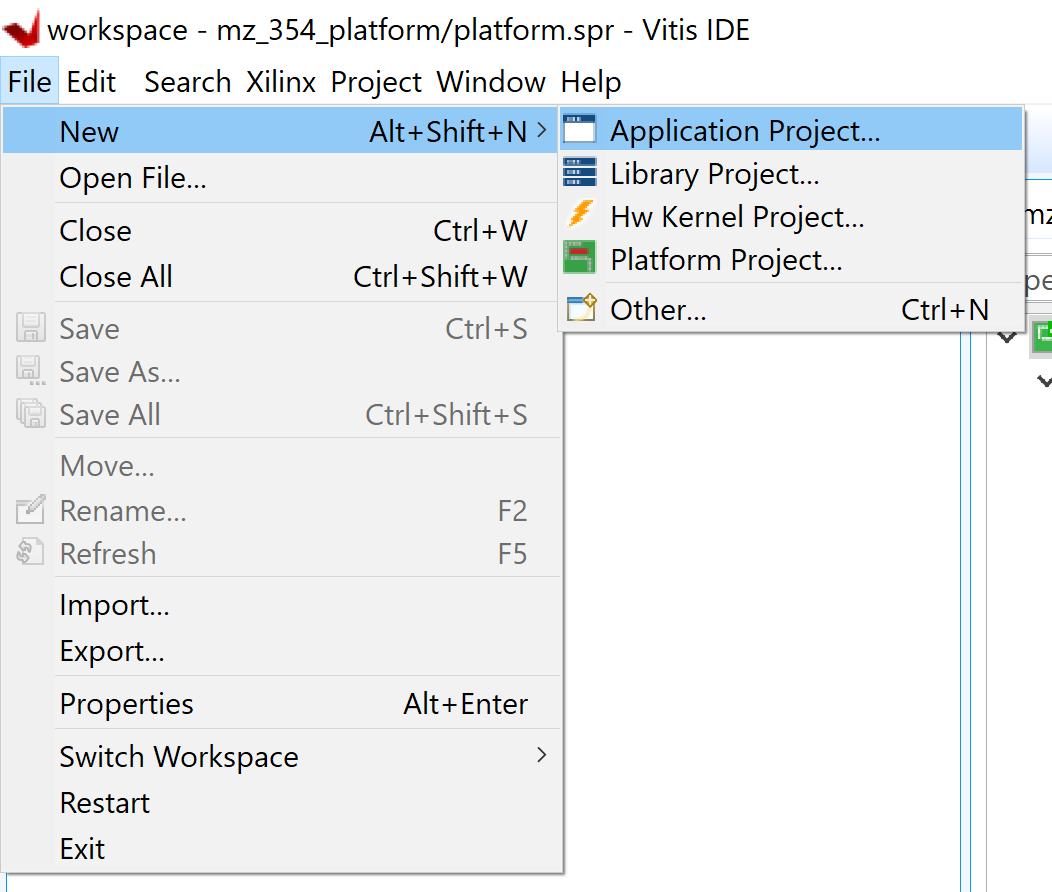The height and width of the screenshot is (892, 1052).
Task: Click the Vitis logo in the title bar
Action: 22,27
